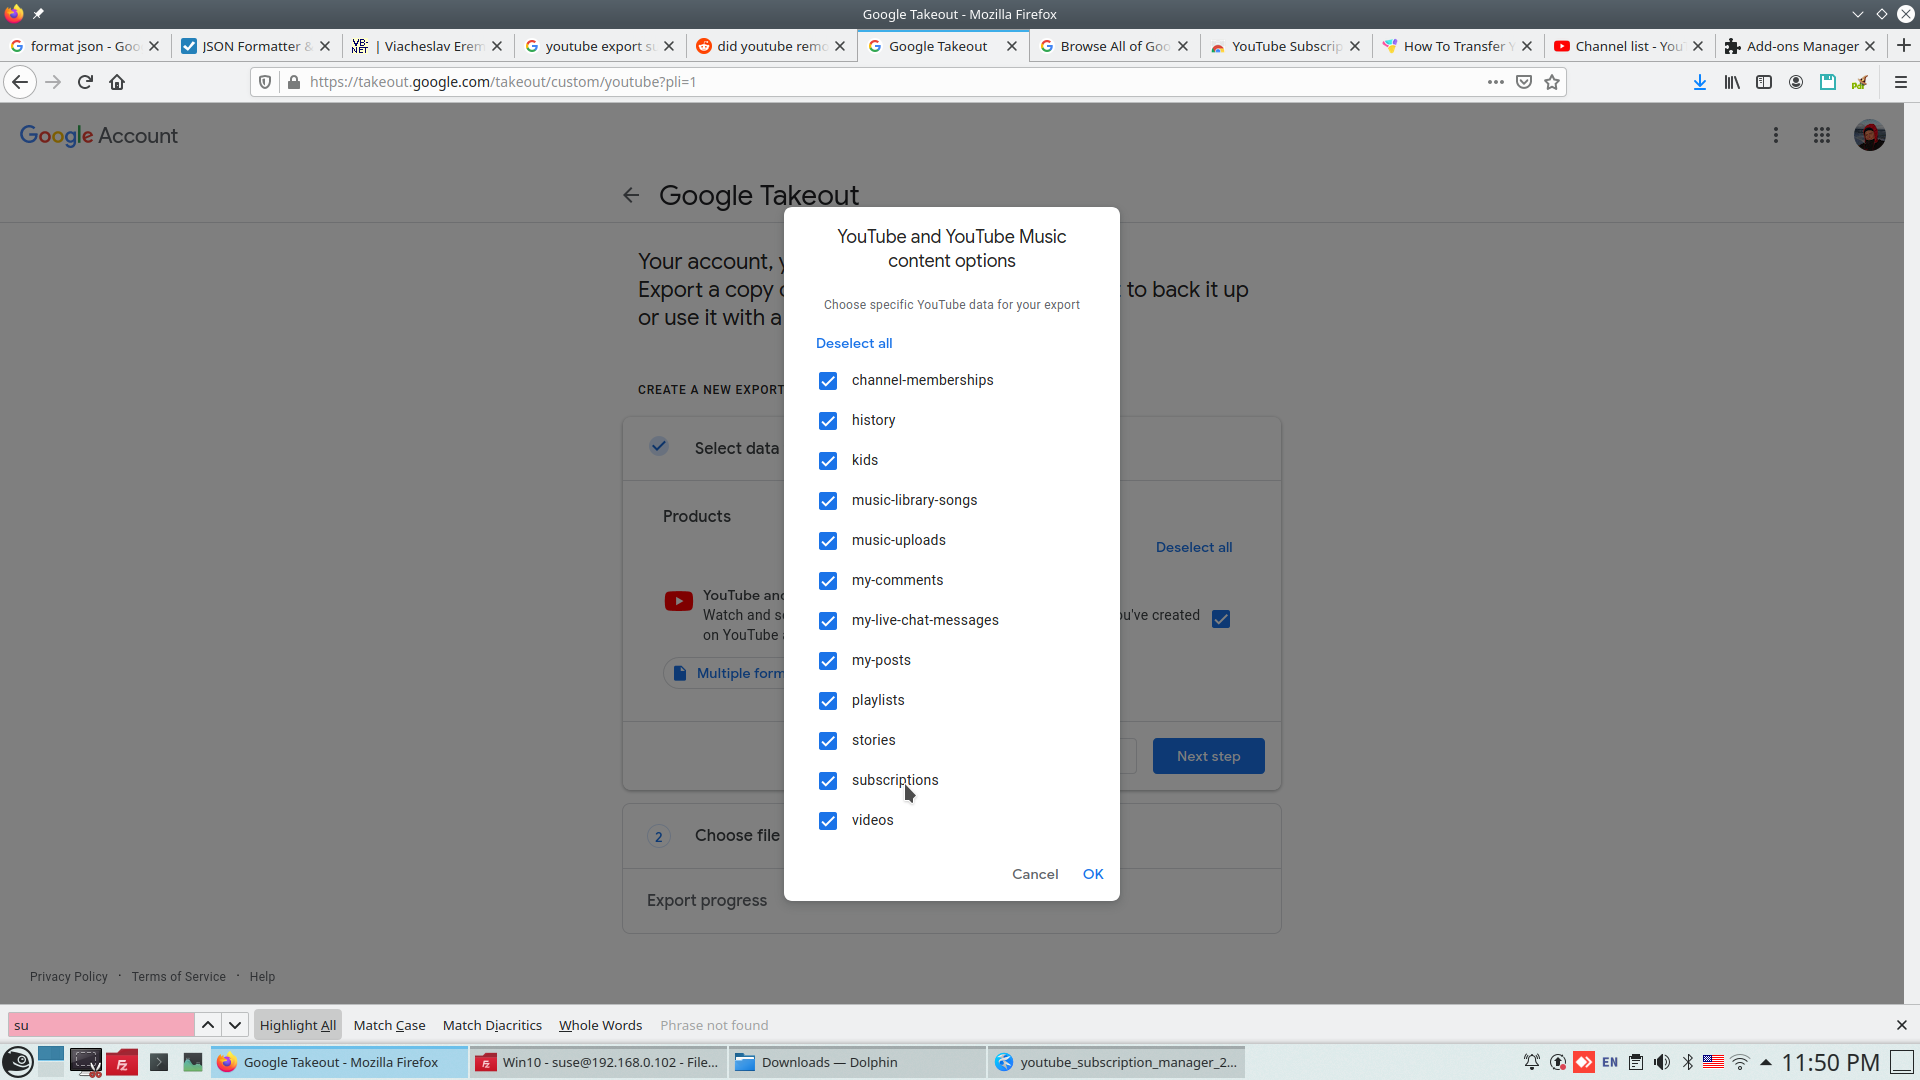Uncheck the subscriptions checkbox
This screenshot has width=1920, height=1080.
[828, 781]
